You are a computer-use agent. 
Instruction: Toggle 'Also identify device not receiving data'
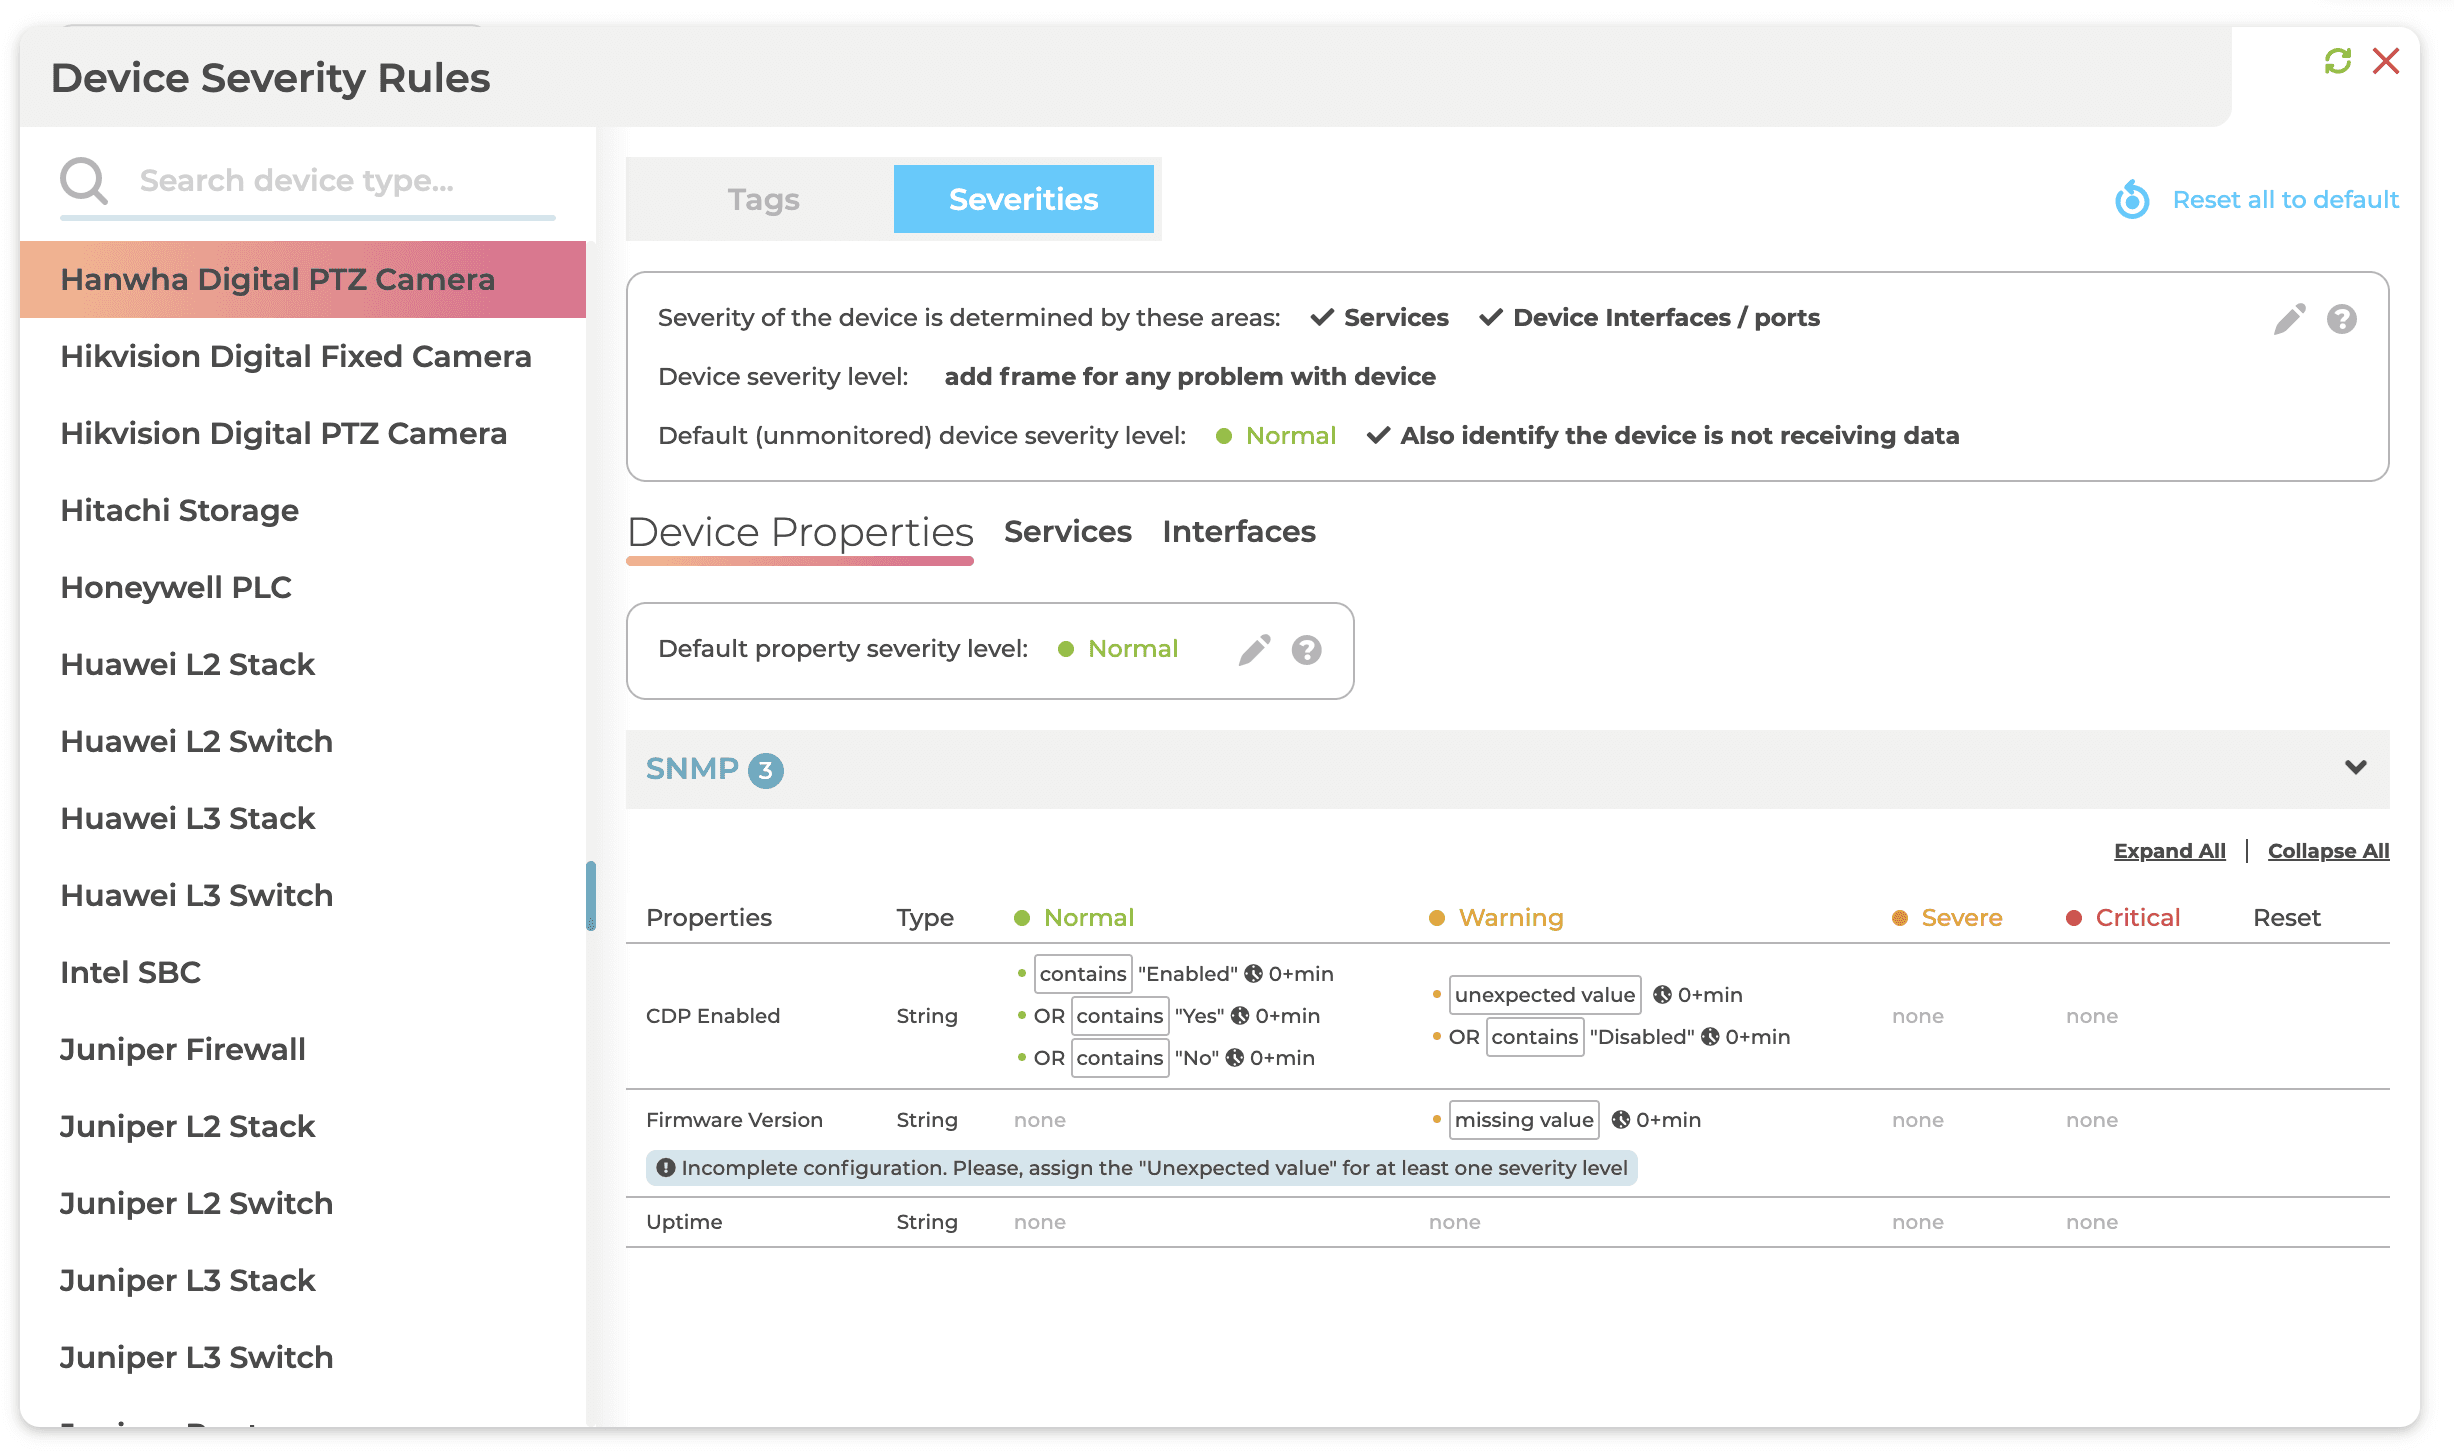pos(1378,436)
